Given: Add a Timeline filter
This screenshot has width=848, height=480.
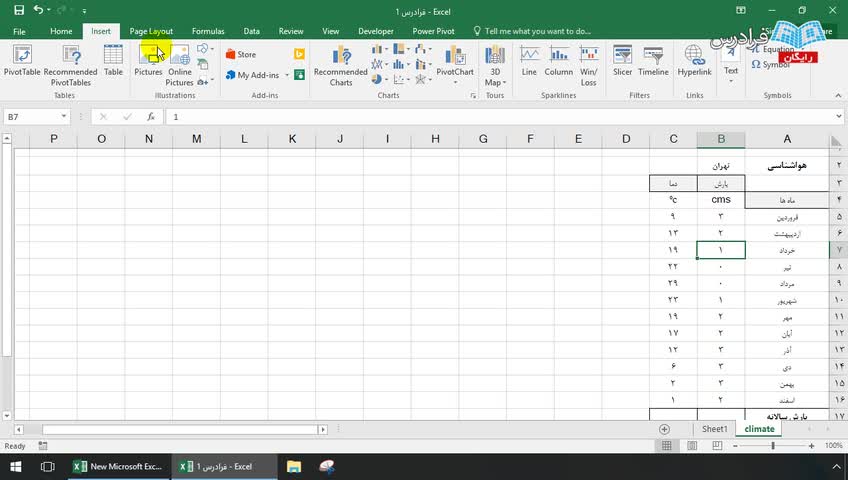Looking at the screenshot, I should pos(653,61).
